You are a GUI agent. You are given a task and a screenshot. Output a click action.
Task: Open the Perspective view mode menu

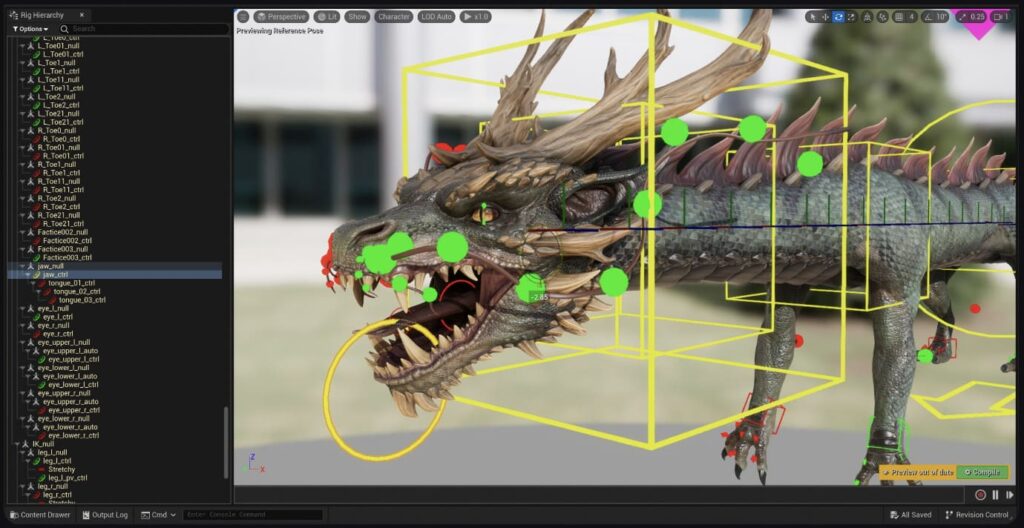point(281,17)
